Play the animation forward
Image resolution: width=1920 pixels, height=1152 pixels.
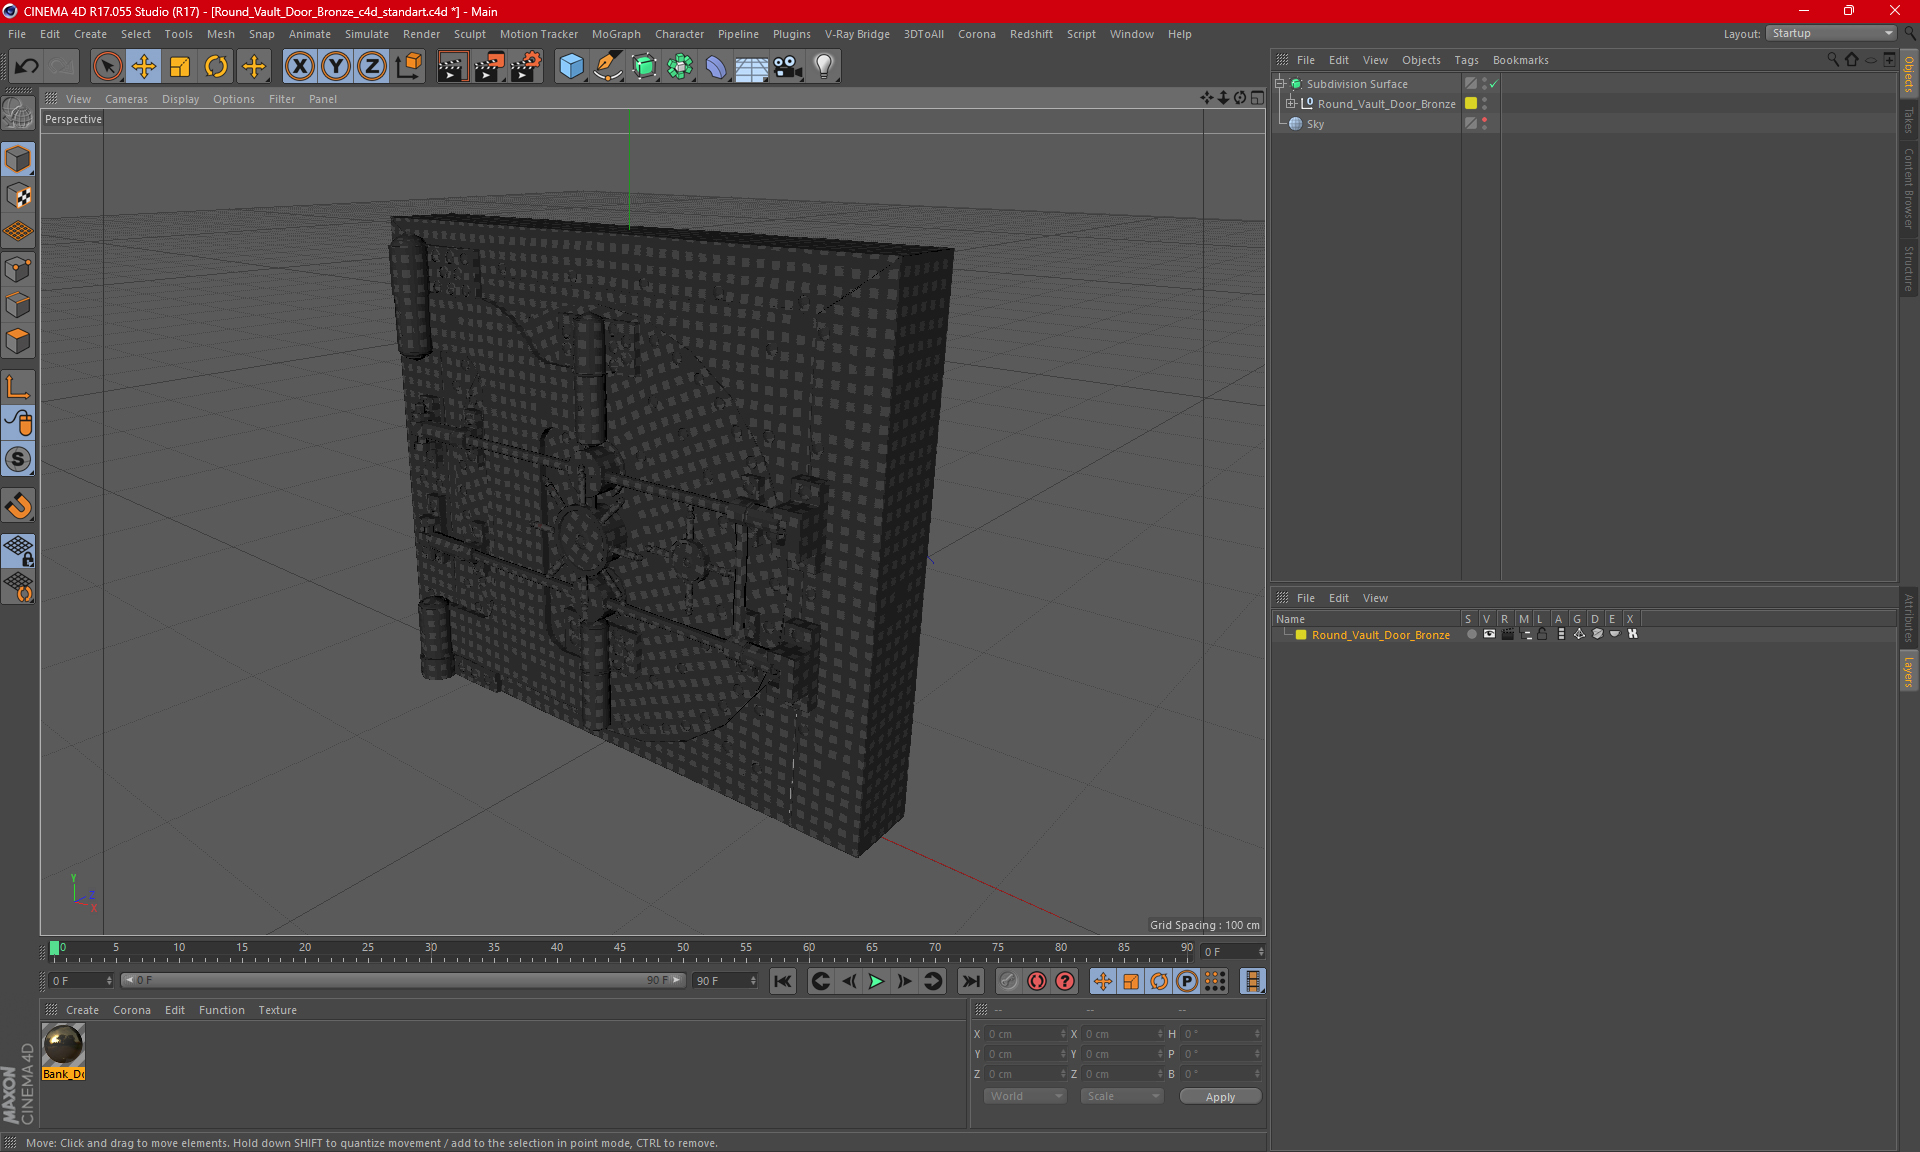(876, 981)
